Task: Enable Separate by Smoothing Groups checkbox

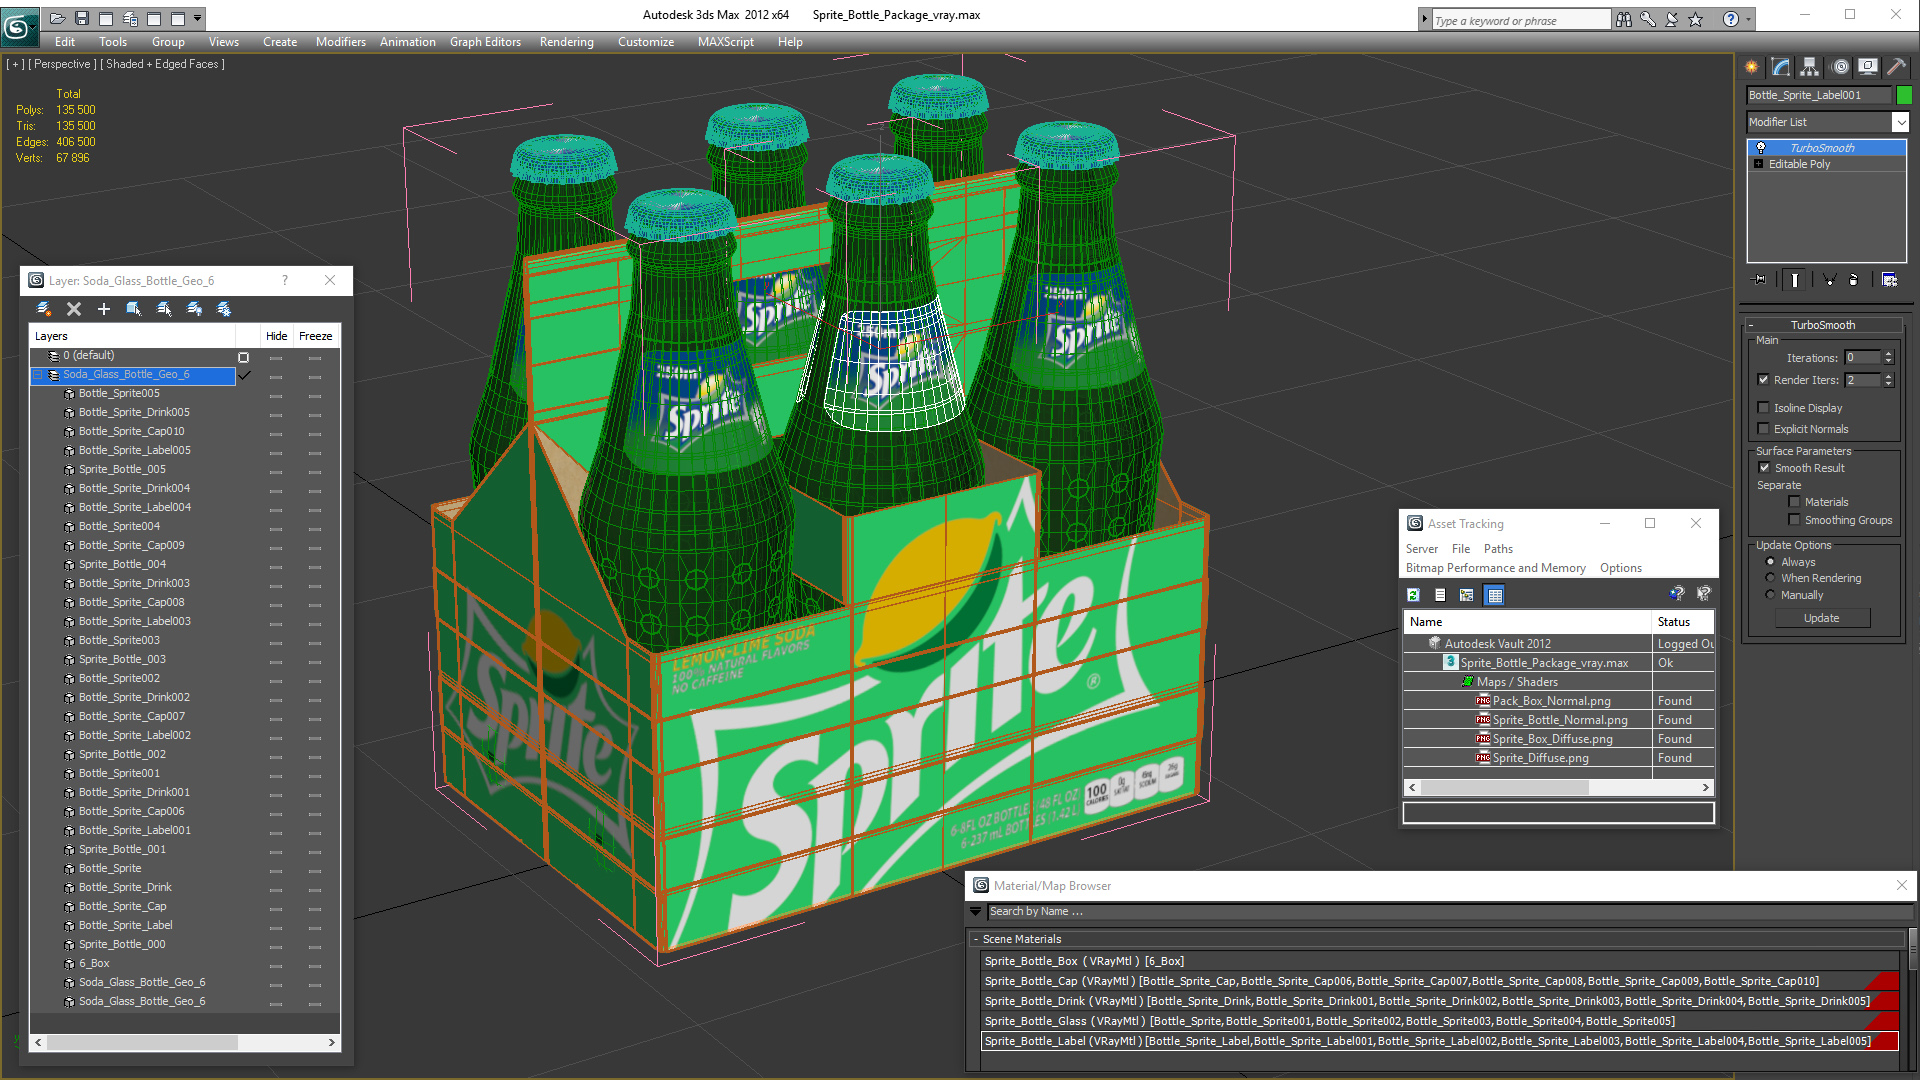Action: 1794,520
